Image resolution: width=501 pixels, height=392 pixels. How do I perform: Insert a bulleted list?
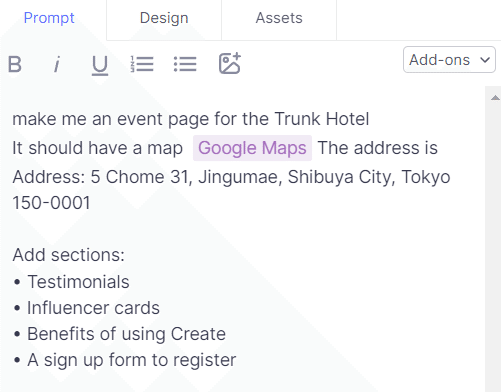click(x=185, y=64)
